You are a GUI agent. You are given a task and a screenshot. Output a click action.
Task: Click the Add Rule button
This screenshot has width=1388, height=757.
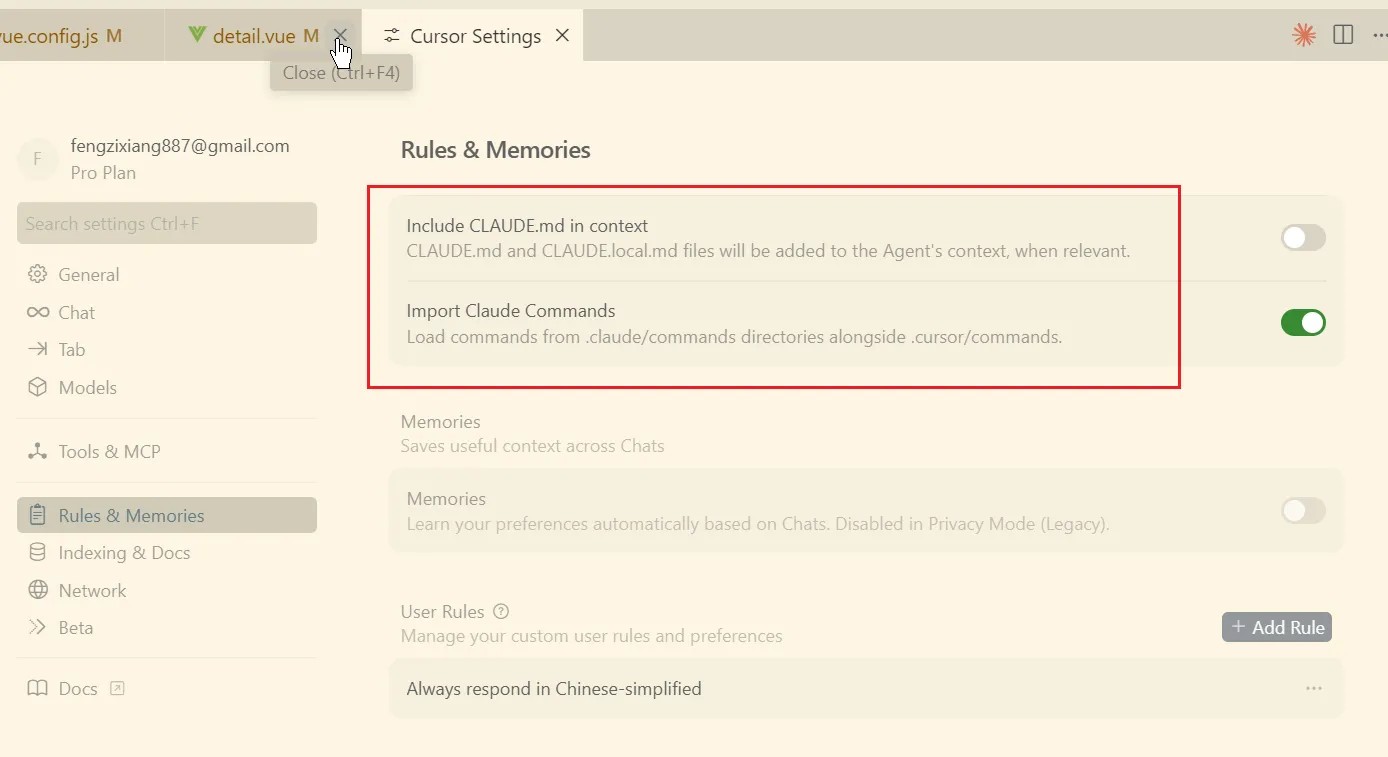(1276, 627)
